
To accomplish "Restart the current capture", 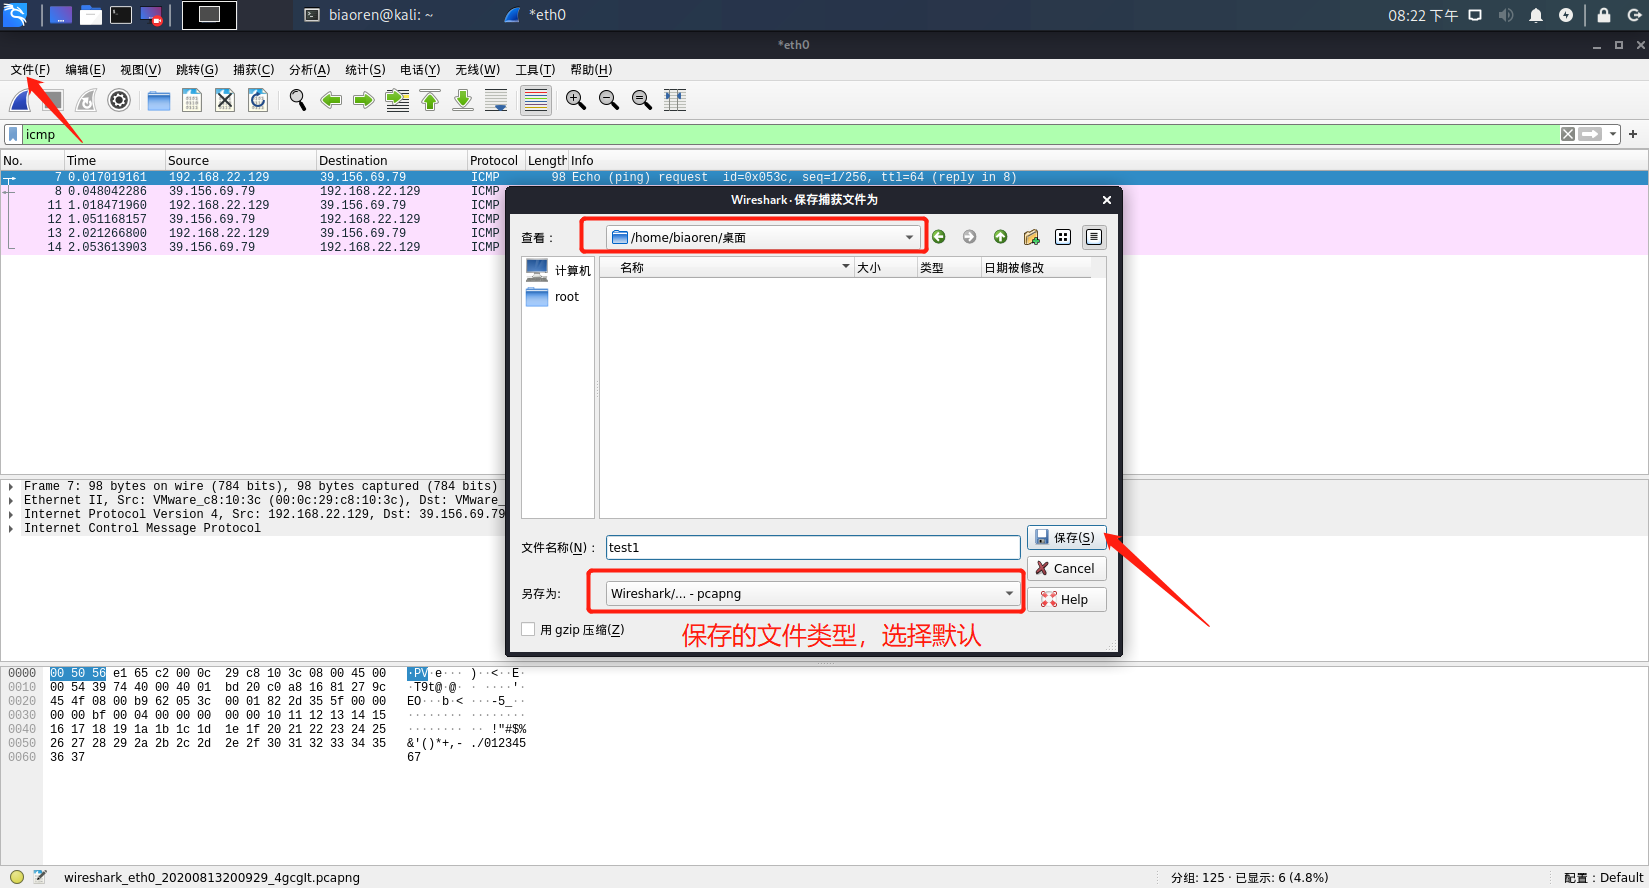I will click(87, 100).
